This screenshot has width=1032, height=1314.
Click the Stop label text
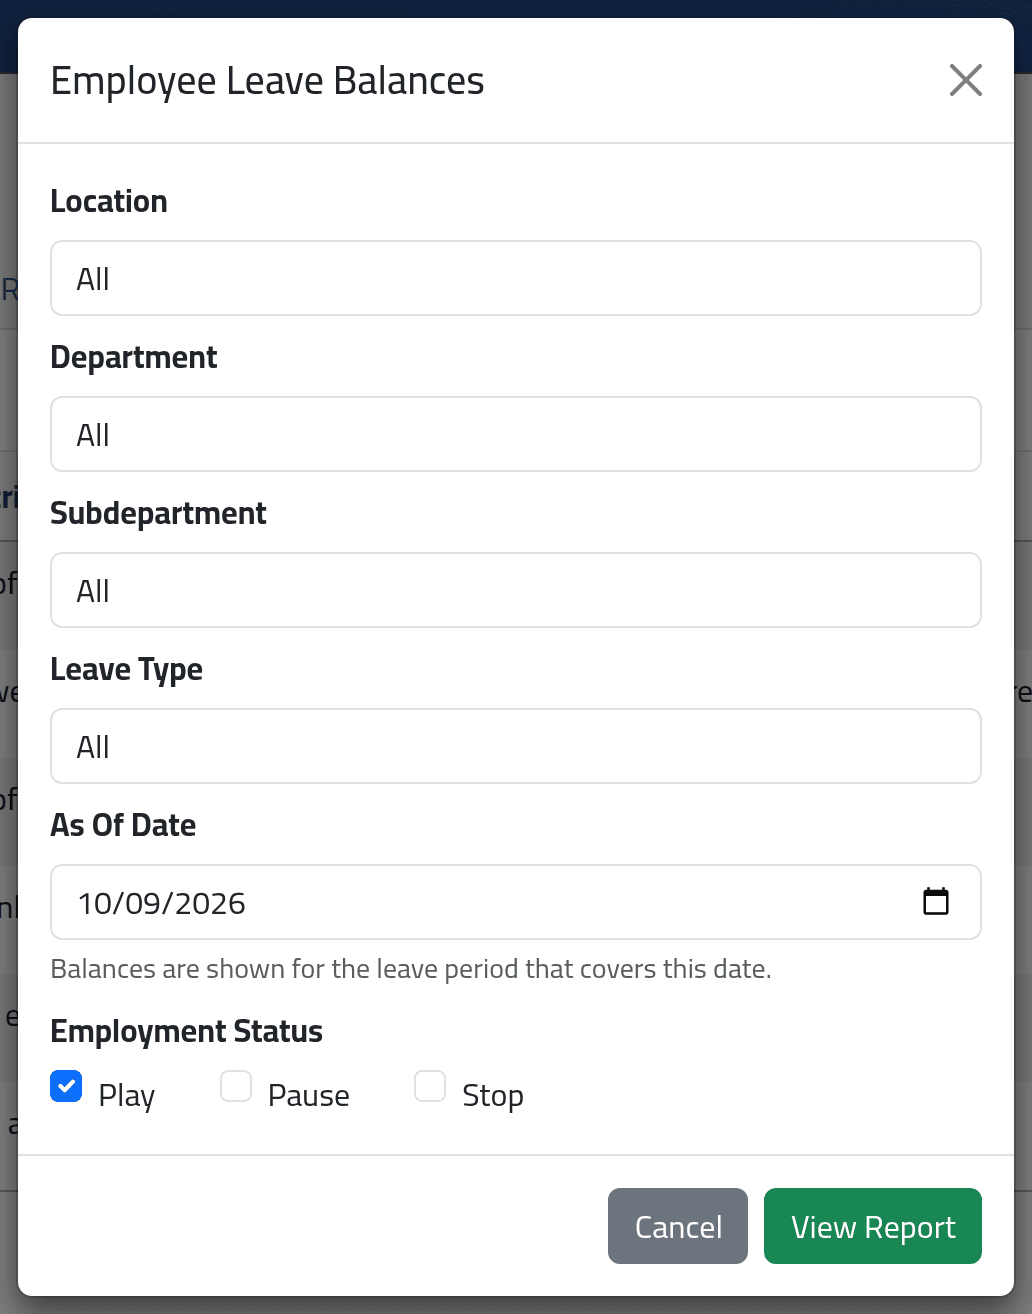pos(493,1096)
